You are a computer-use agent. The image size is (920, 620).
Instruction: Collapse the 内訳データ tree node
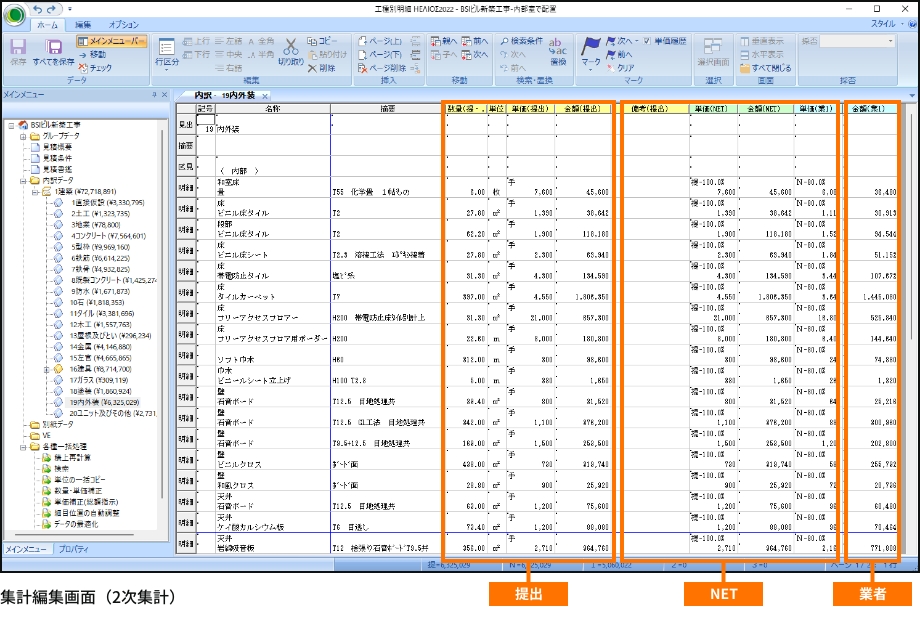point(22,180)
